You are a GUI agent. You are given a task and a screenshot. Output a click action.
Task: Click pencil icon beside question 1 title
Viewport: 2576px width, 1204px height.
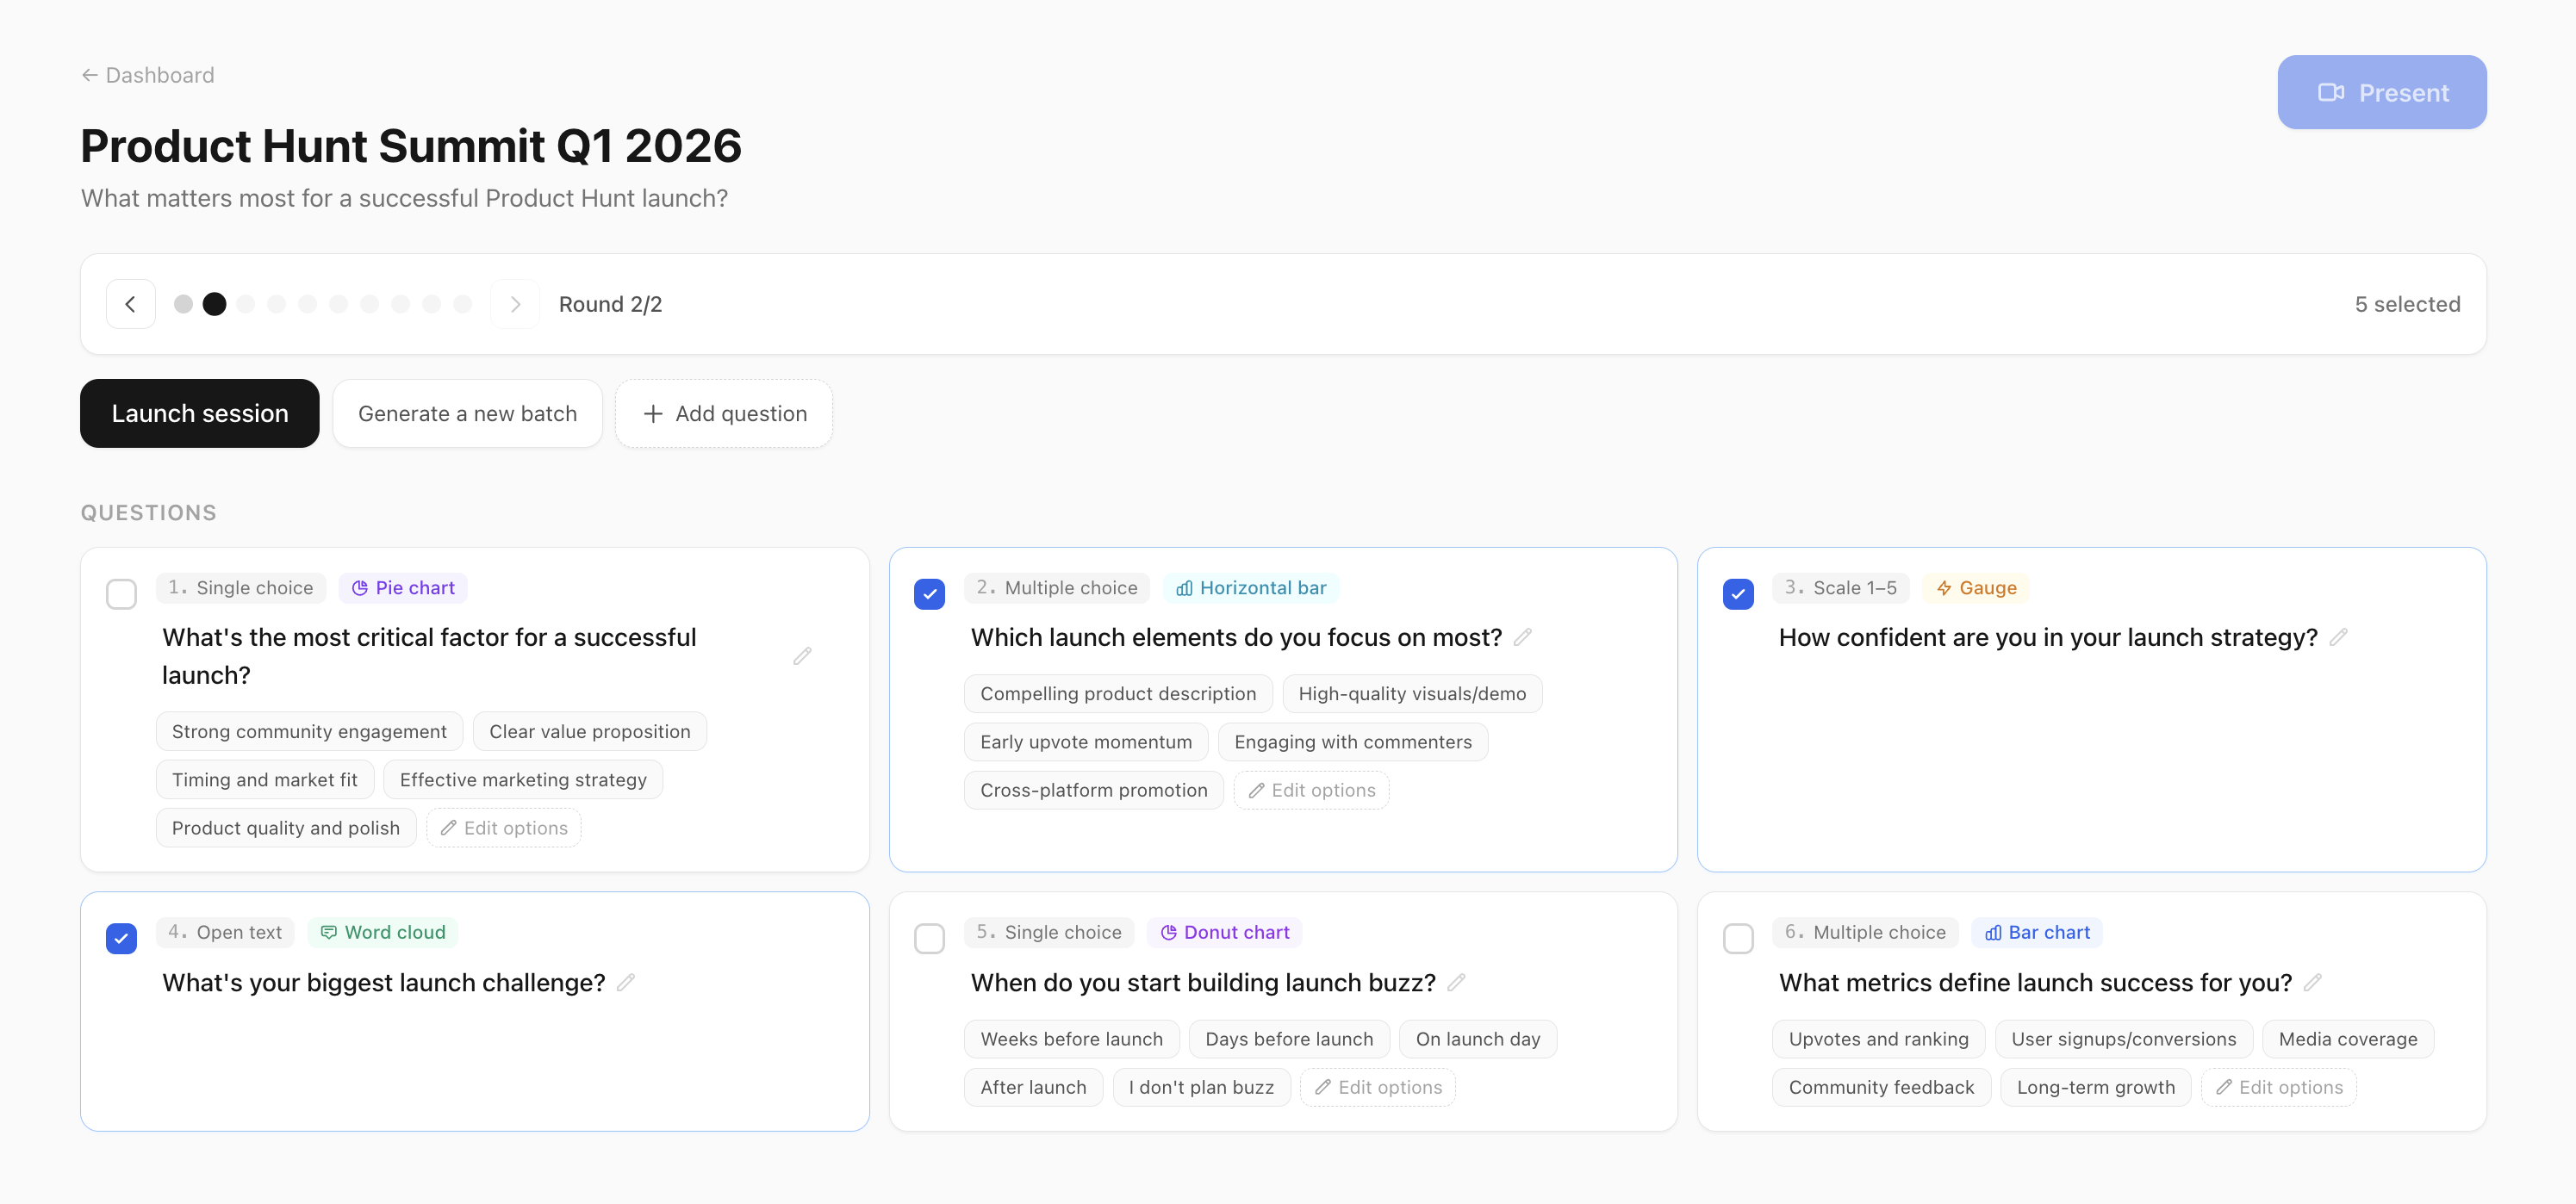point(802,656)
